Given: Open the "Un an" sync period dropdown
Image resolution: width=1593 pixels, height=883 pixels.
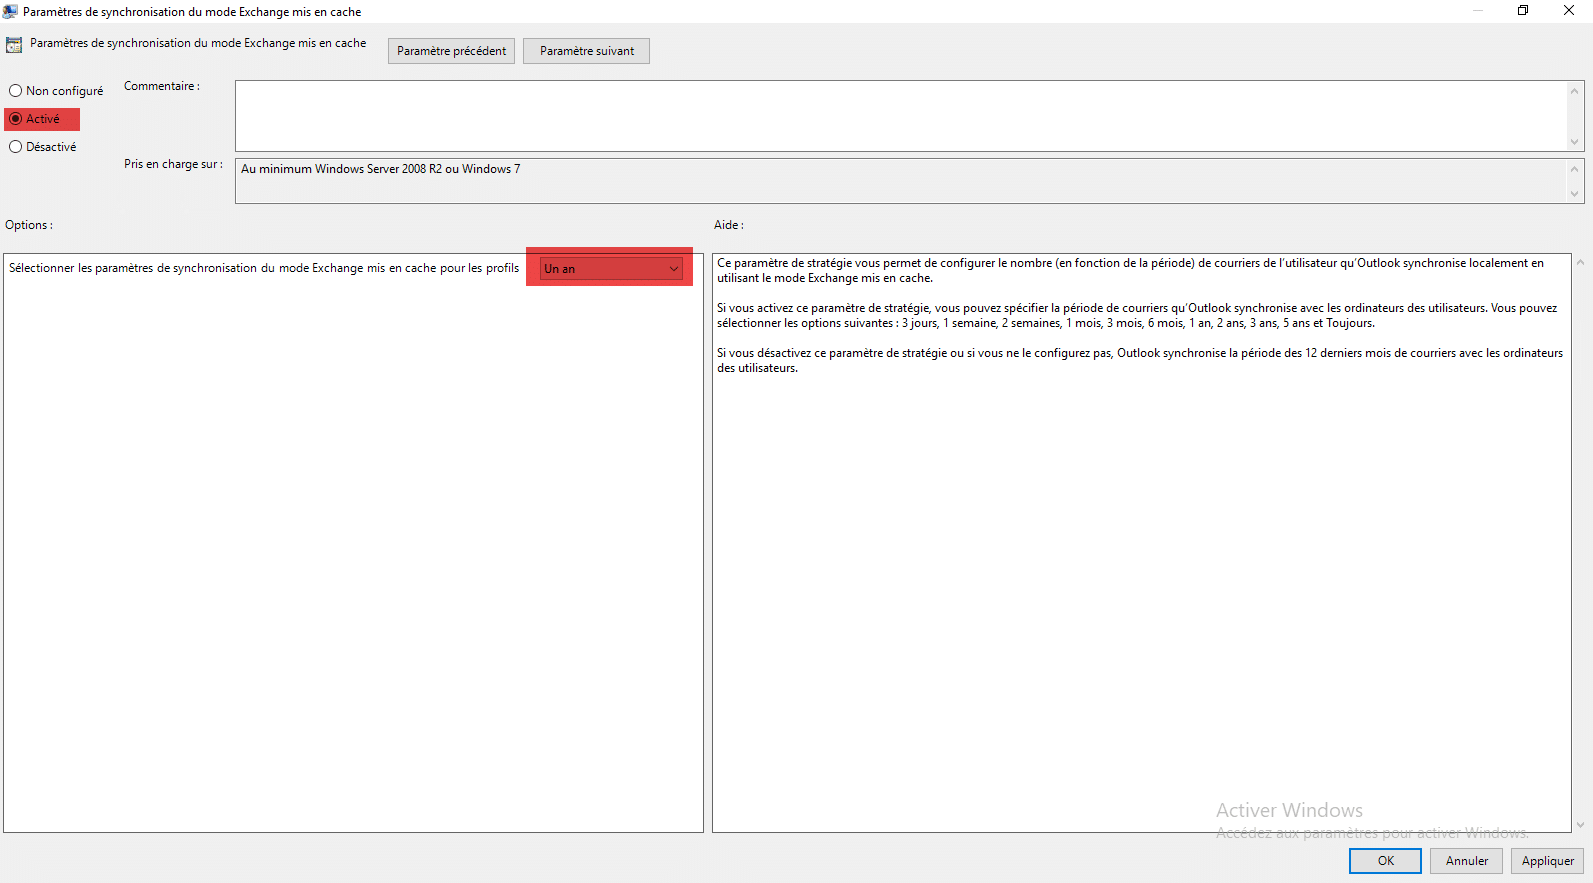Looking at the screenshot, I should (611, 269).
